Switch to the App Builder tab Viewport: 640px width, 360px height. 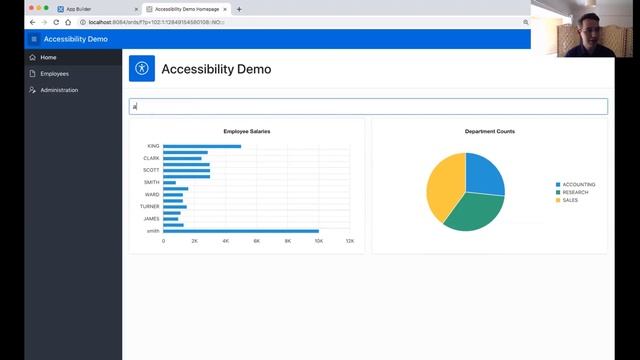click(97, 9)
